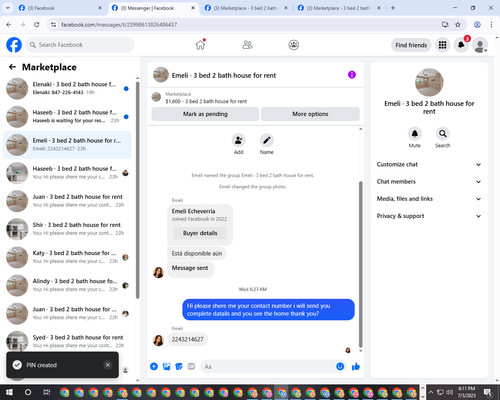Open Windows Start menu
Screen dimensions: 500x400
pos(9,392)
